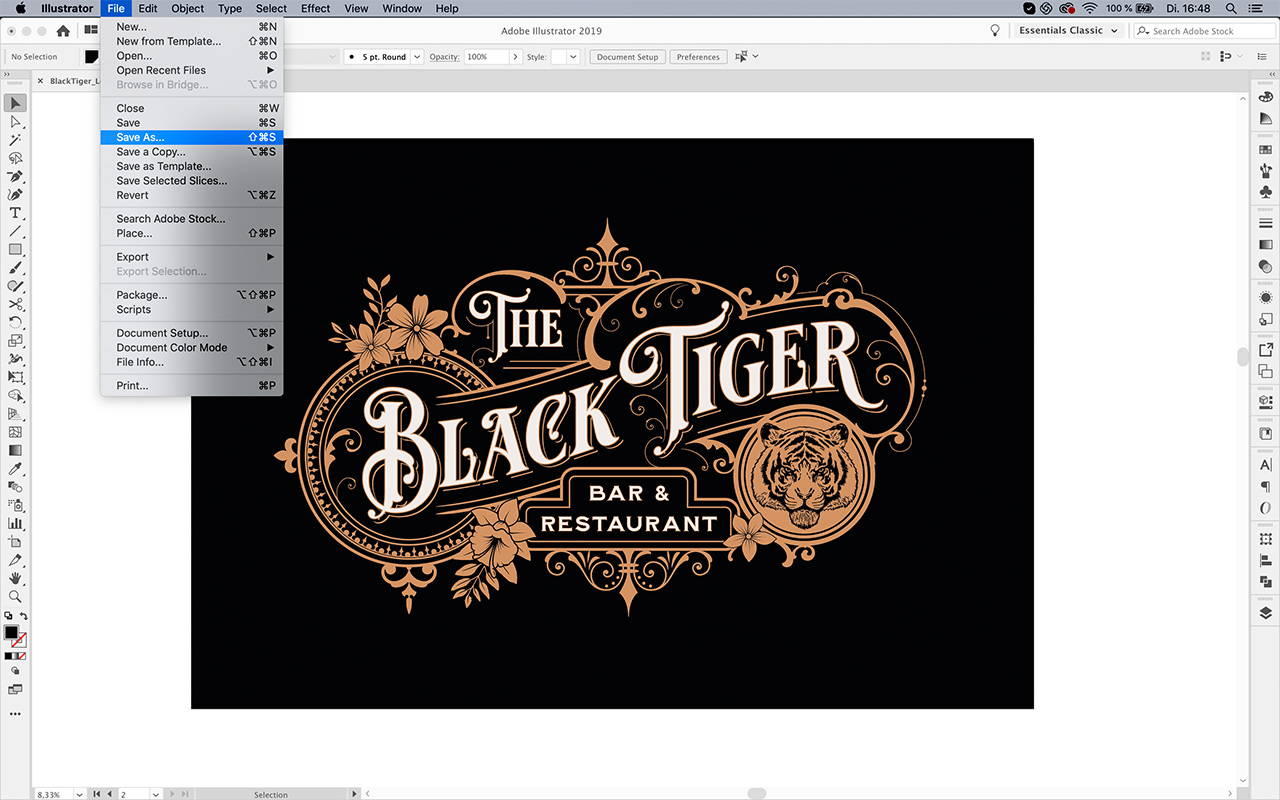The image size is (1280, 800).
Task: Pick the Rectangle tool
Action: coord(15,249)
